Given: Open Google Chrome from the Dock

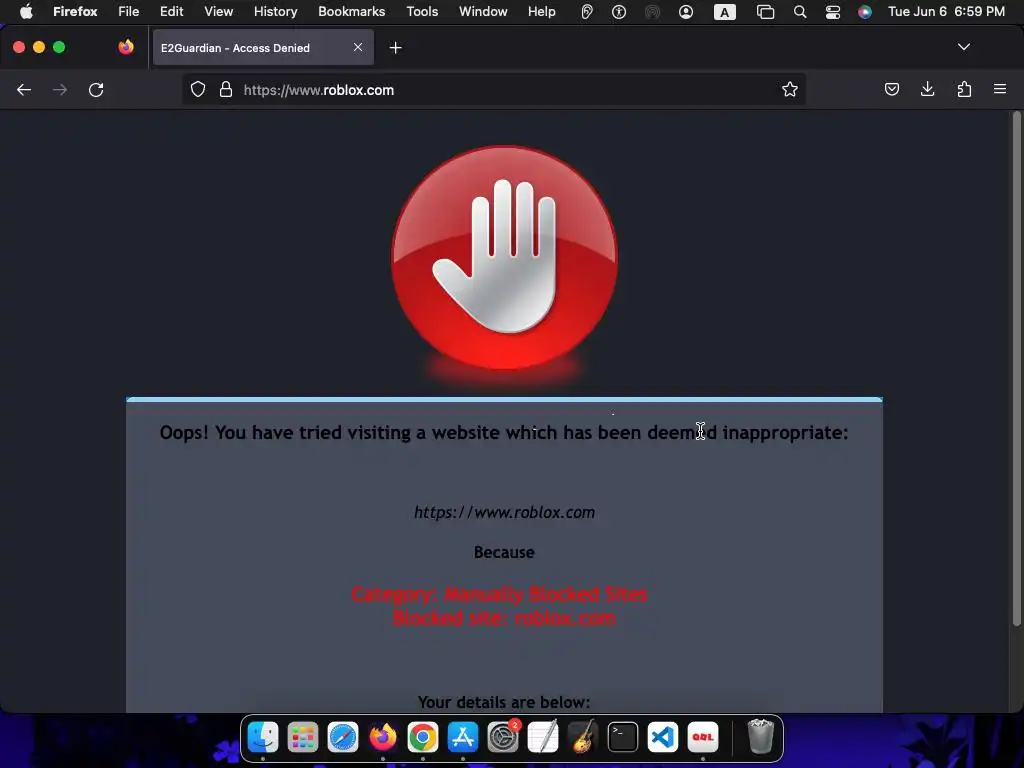Looking at the screenshot, I should [x=423, y=737].
